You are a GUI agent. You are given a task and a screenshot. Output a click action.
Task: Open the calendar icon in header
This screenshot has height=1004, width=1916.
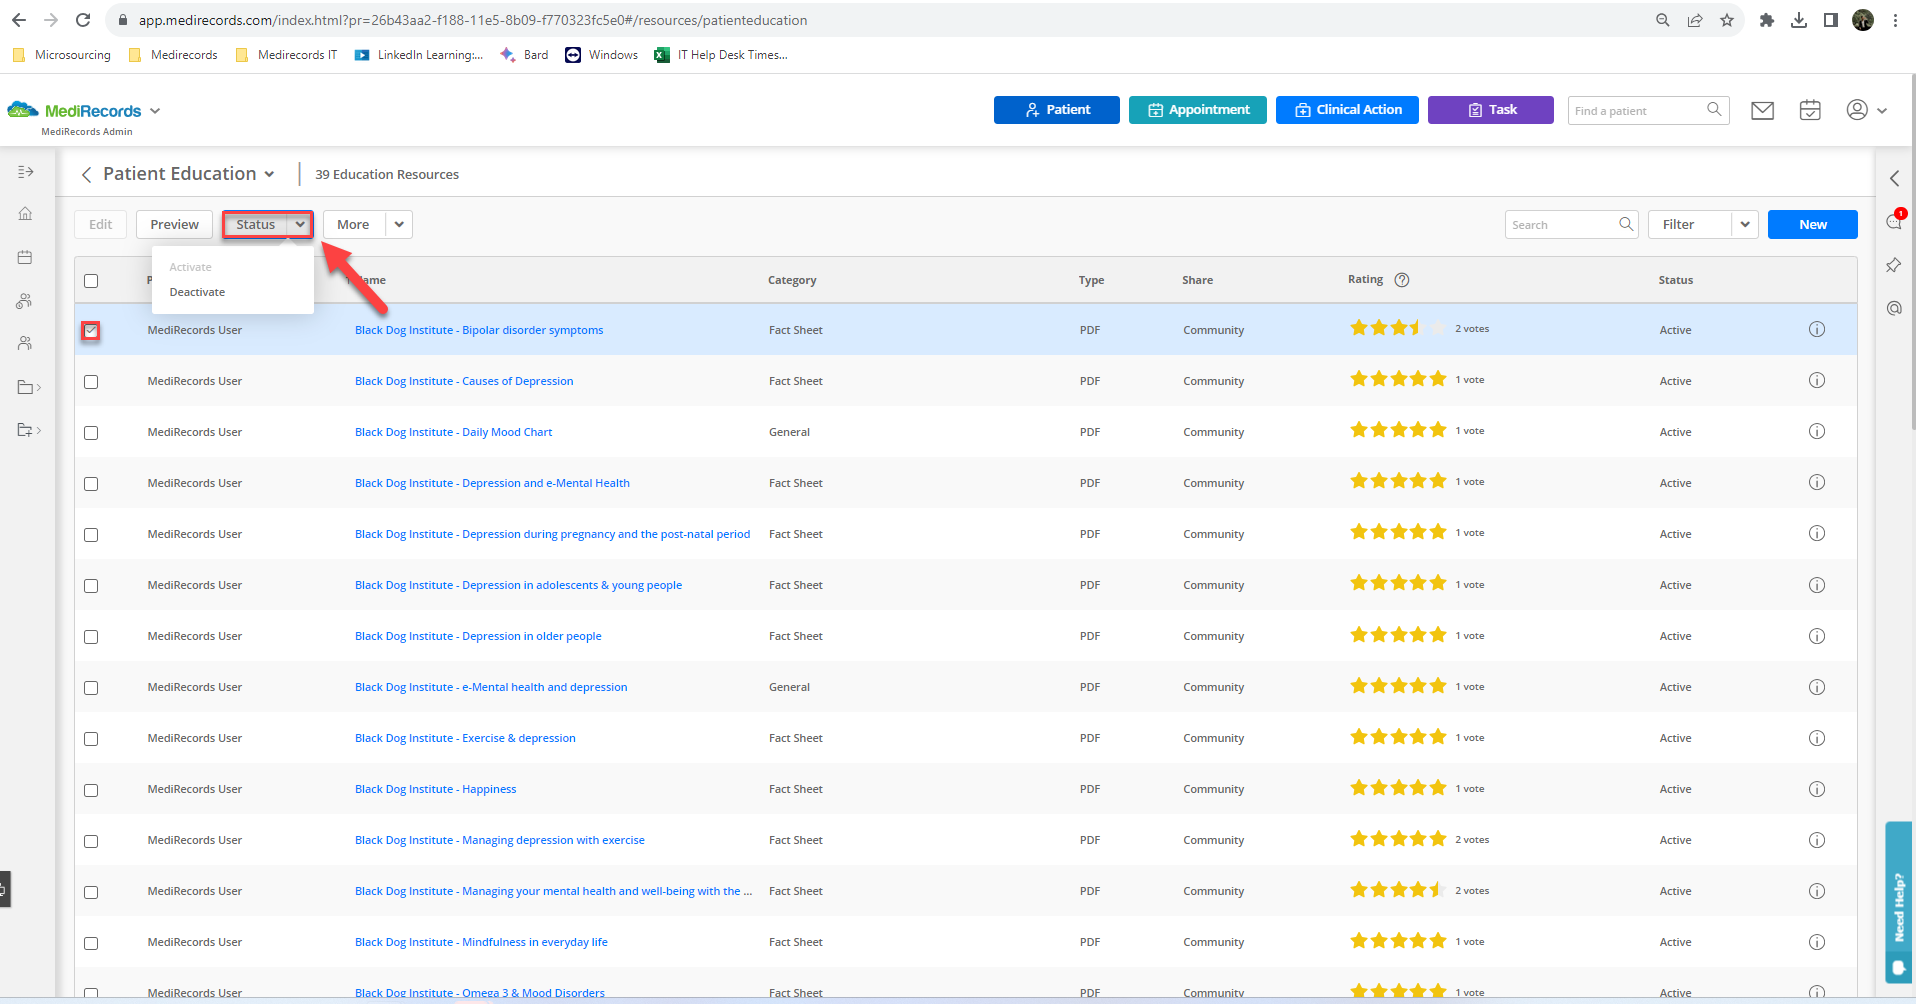[1810, 110]
